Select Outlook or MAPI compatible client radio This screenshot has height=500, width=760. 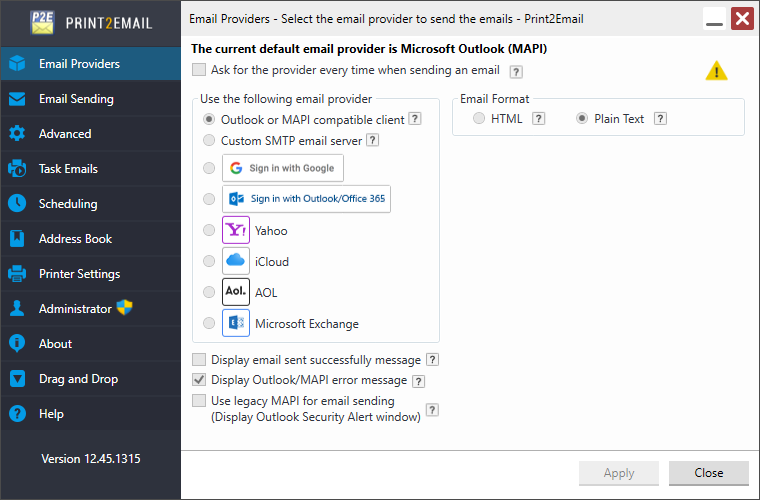[x=209, y=119]
